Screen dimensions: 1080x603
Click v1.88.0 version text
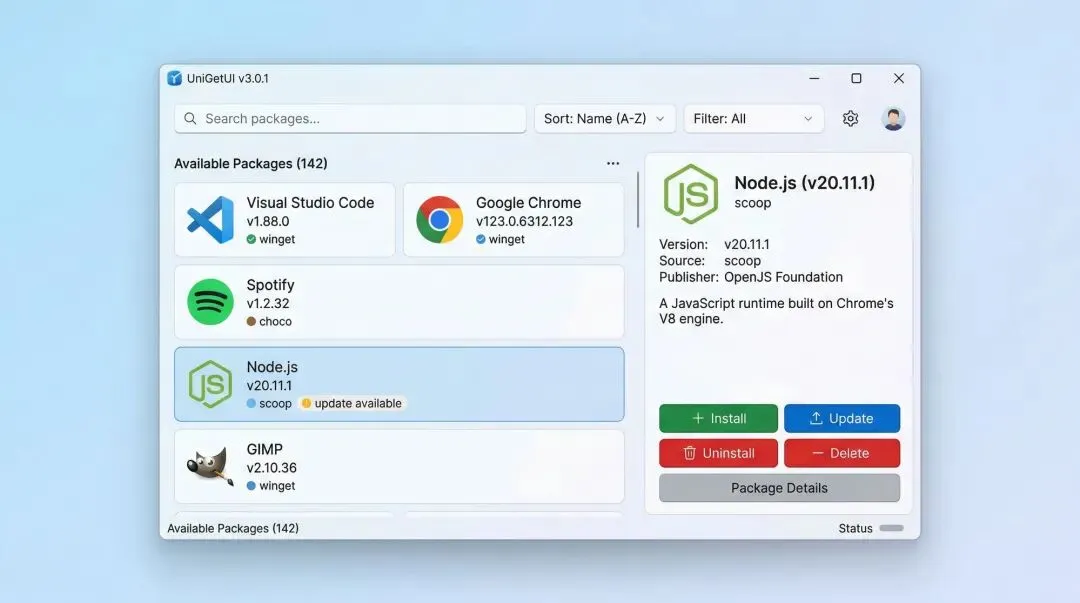tap(268, 221)
